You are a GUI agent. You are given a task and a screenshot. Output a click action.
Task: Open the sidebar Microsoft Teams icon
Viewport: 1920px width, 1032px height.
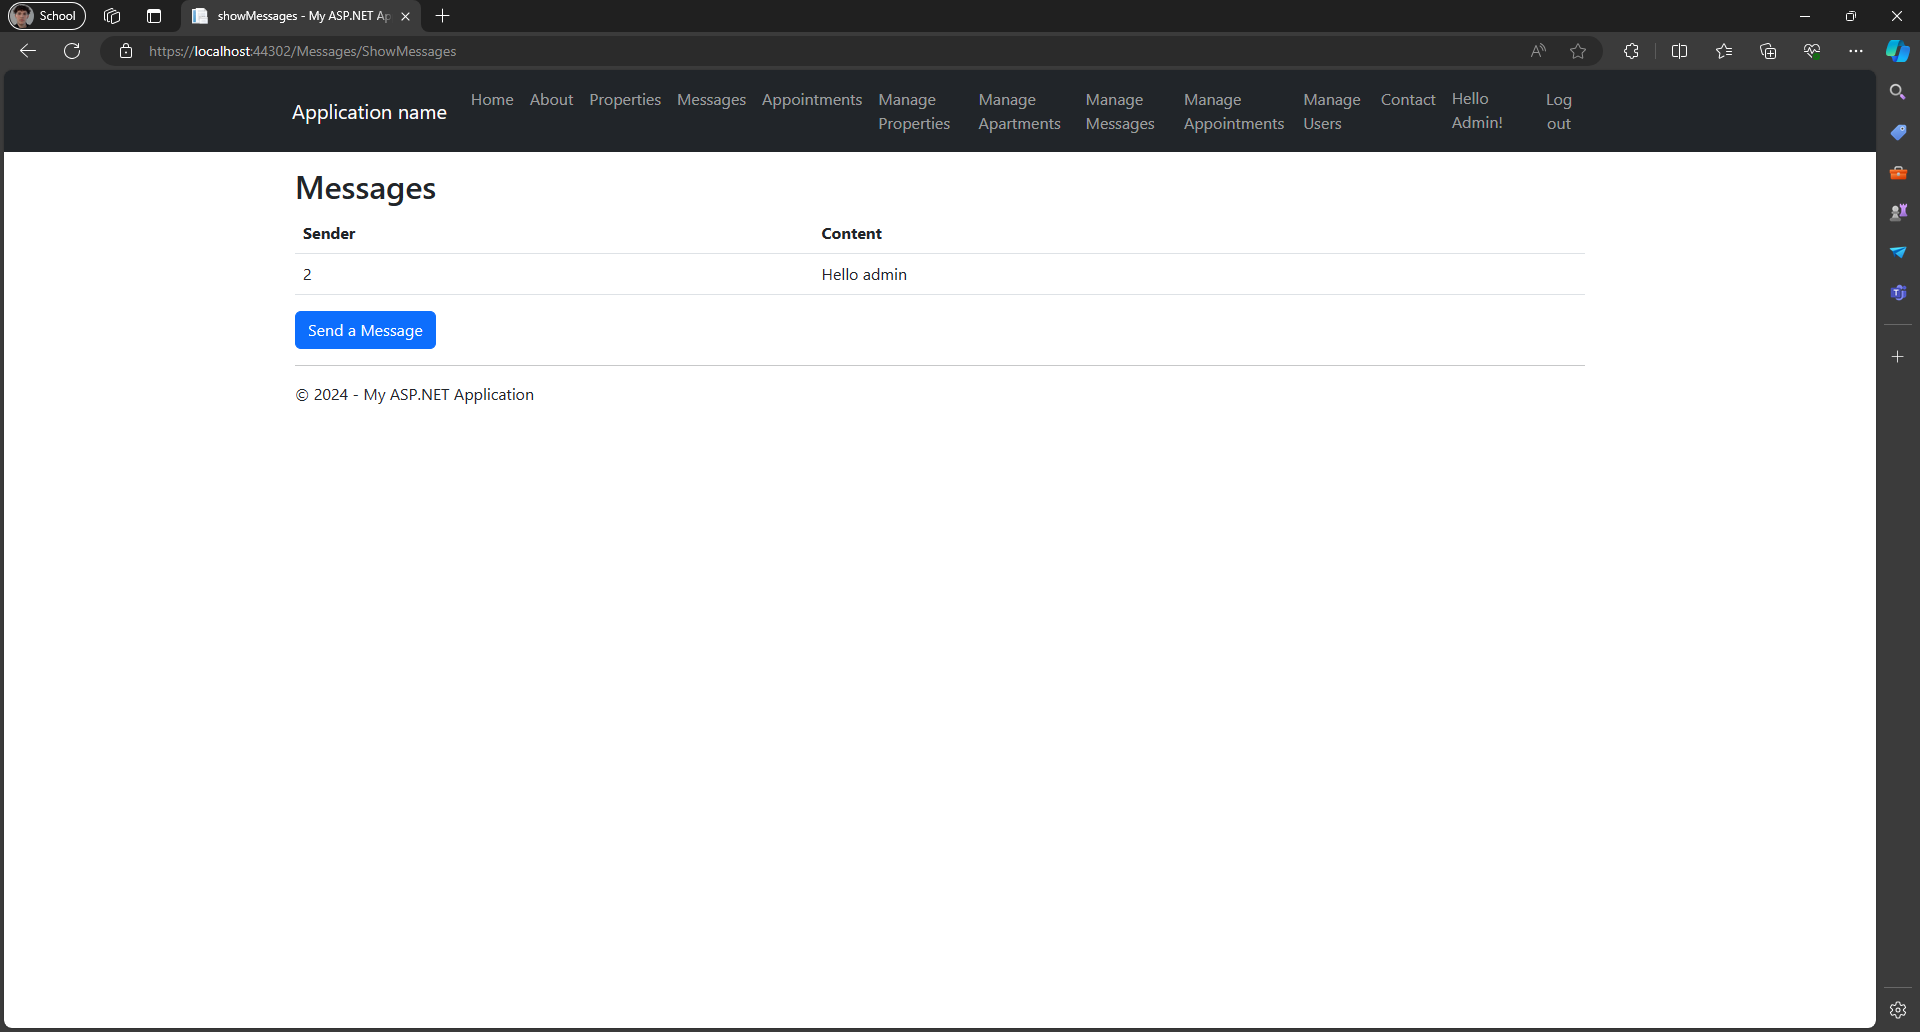click(x=1898, y=292)
